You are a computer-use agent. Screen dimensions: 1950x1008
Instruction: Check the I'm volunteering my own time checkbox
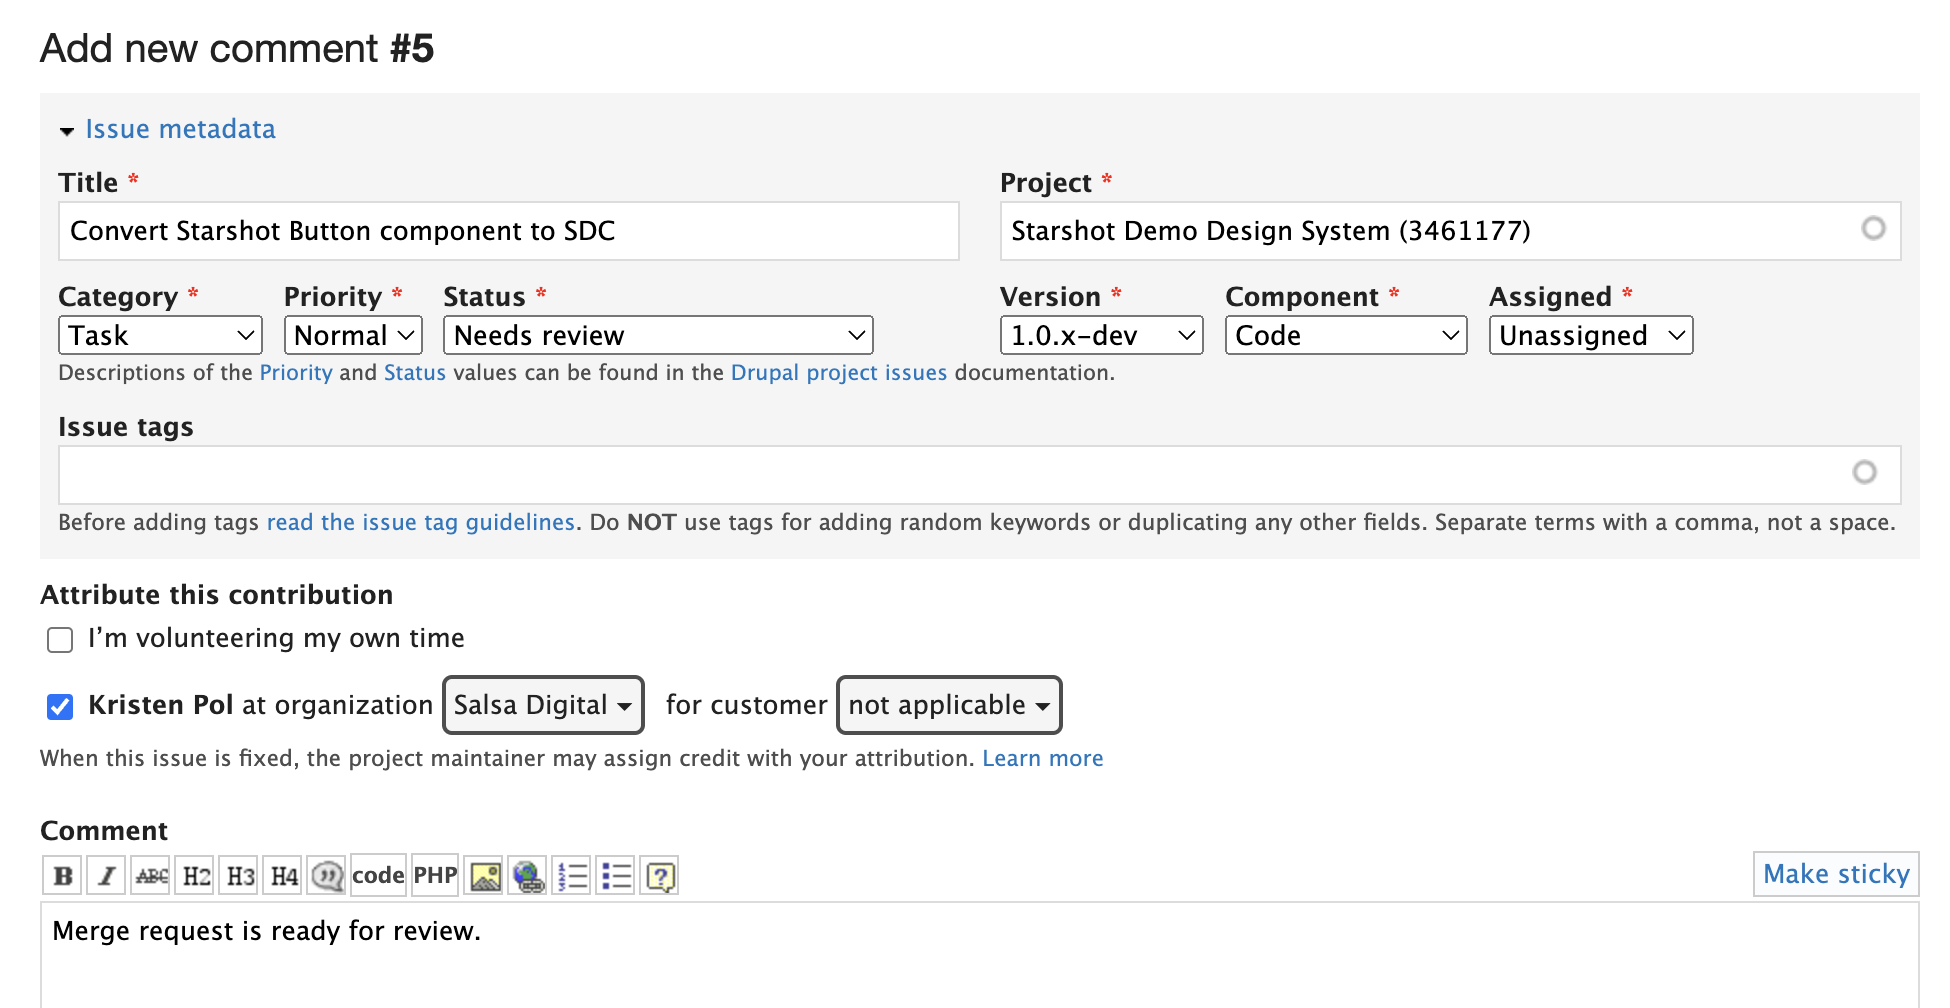pos(60,639)
